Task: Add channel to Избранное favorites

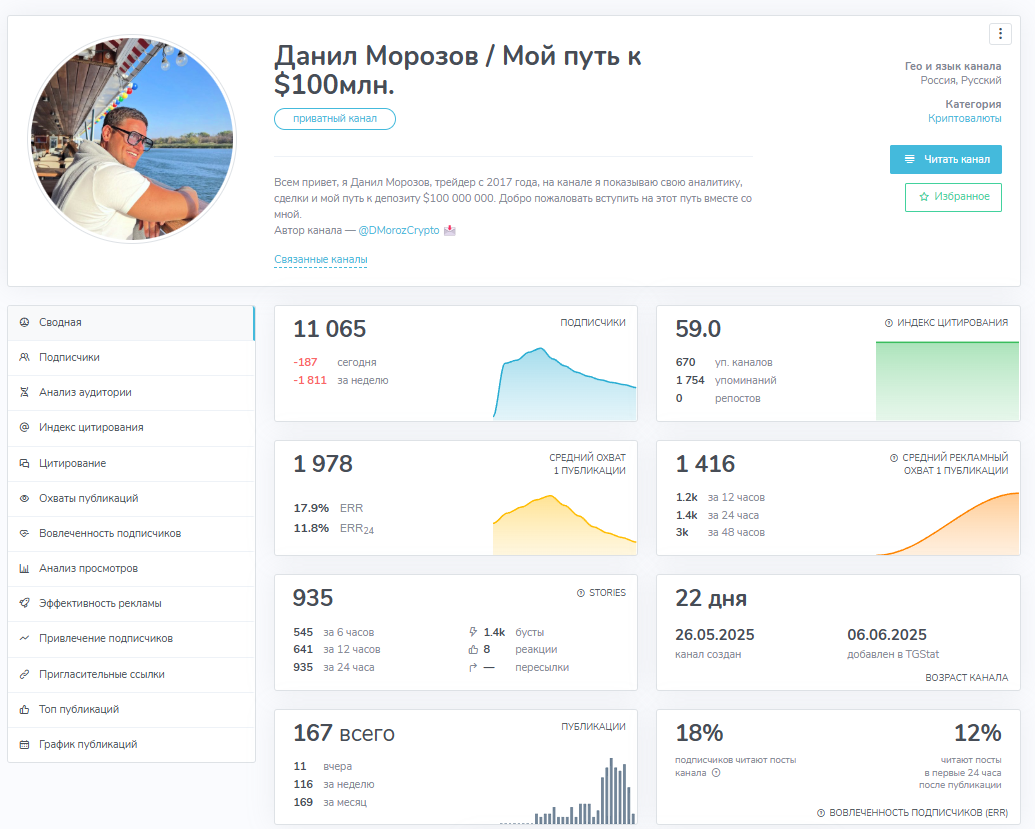Action: 952,197
